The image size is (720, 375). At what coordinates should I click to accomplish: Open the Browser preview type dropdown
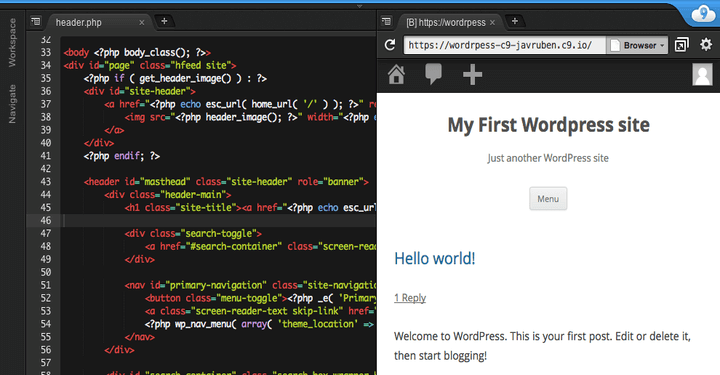[x=637, y=45]
